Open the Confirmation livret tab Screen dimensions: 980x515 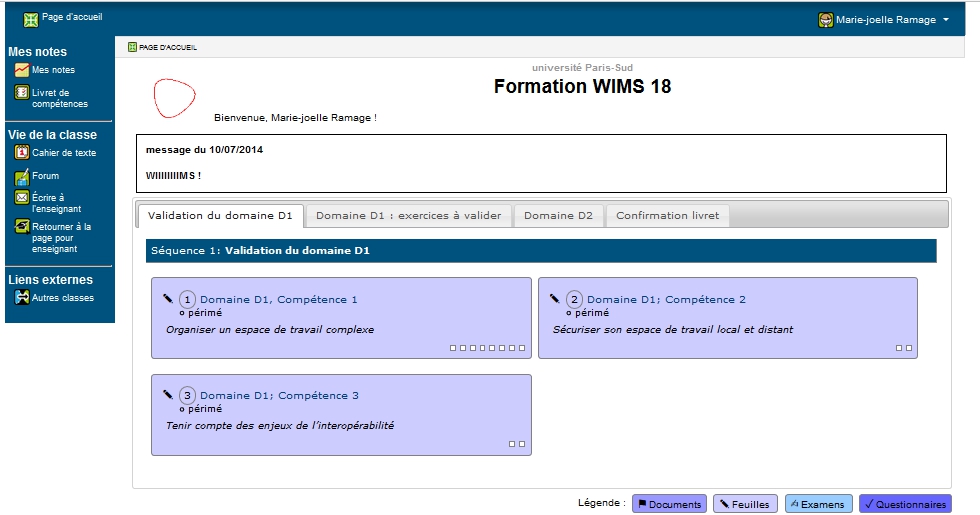coord(667,216)
